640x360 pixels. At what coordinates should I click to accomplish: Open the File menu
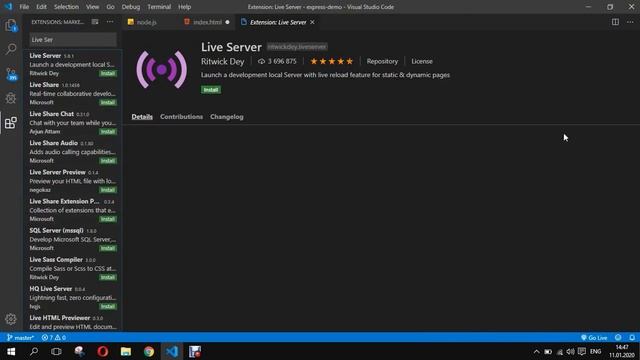24,7
